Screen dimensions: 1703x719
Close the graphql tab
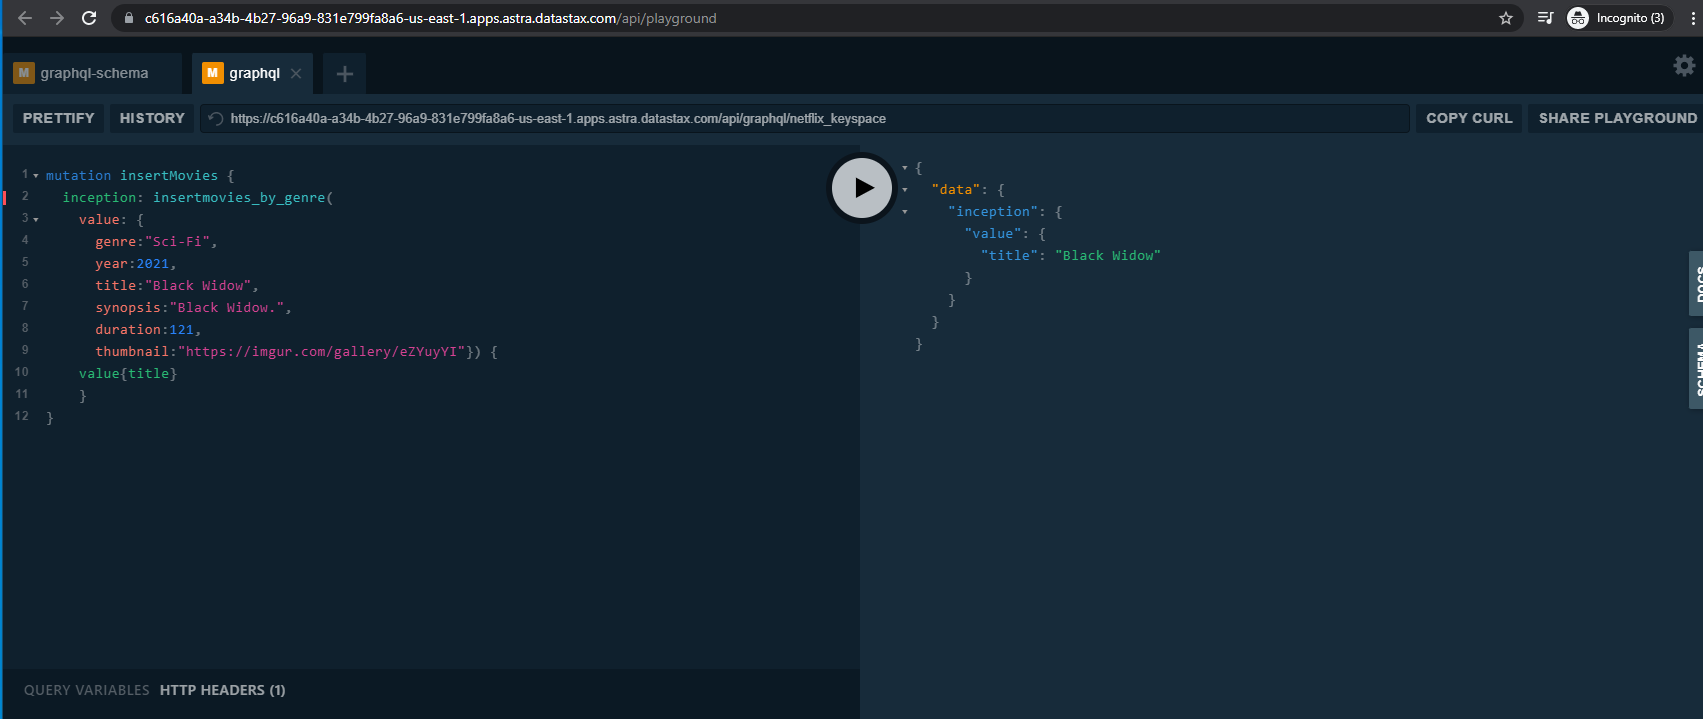296,74
